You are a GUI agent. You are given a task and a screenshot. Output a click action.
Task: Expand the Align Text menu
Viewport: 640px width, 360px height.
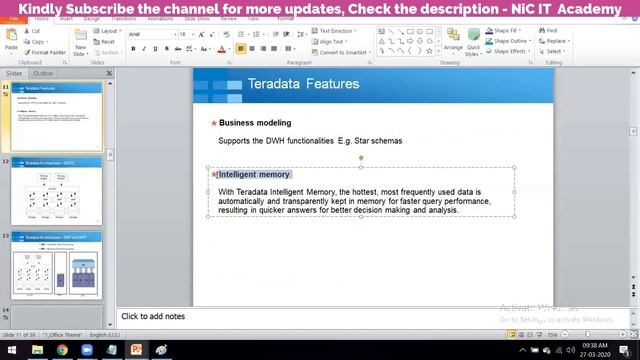329,42
